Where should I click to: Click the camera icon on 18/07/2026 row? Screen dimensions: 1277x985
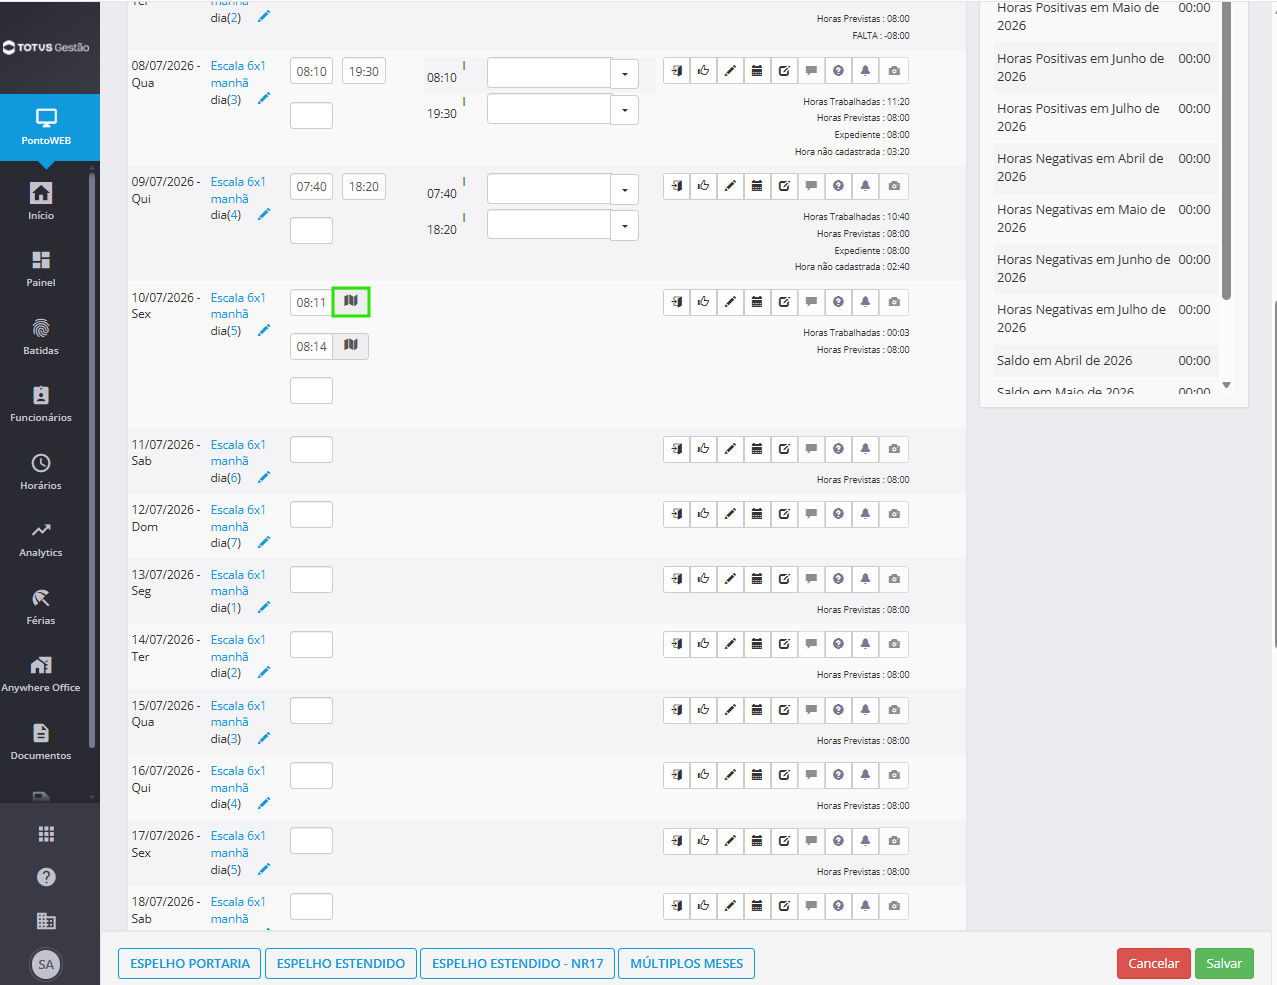pos(894,906)
